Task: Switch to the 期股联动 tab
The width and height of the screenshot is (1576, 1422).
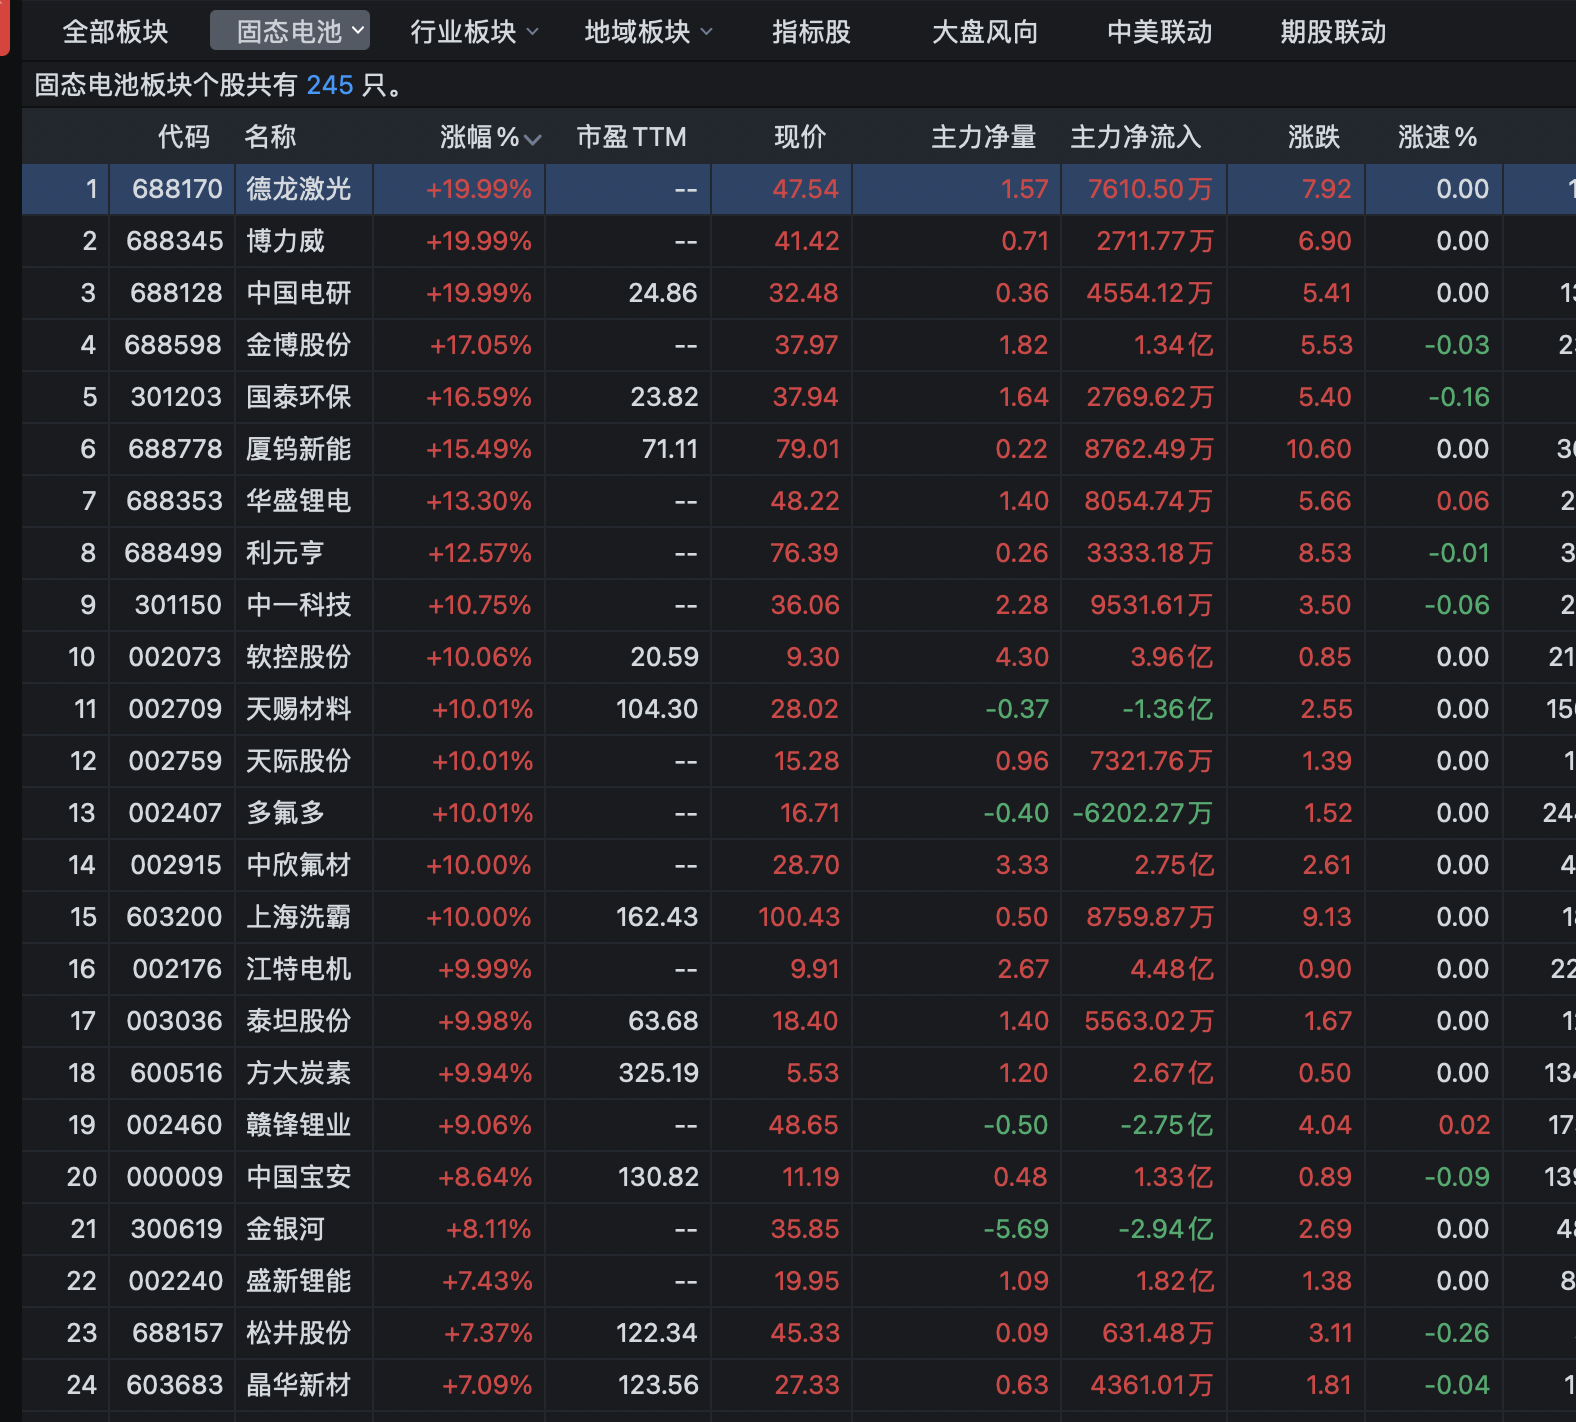Action: tap(1333, 32)
